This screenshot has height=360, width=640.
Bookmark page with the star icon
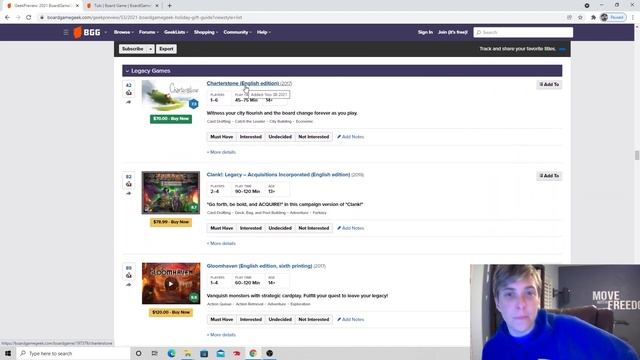coord(580,18)
